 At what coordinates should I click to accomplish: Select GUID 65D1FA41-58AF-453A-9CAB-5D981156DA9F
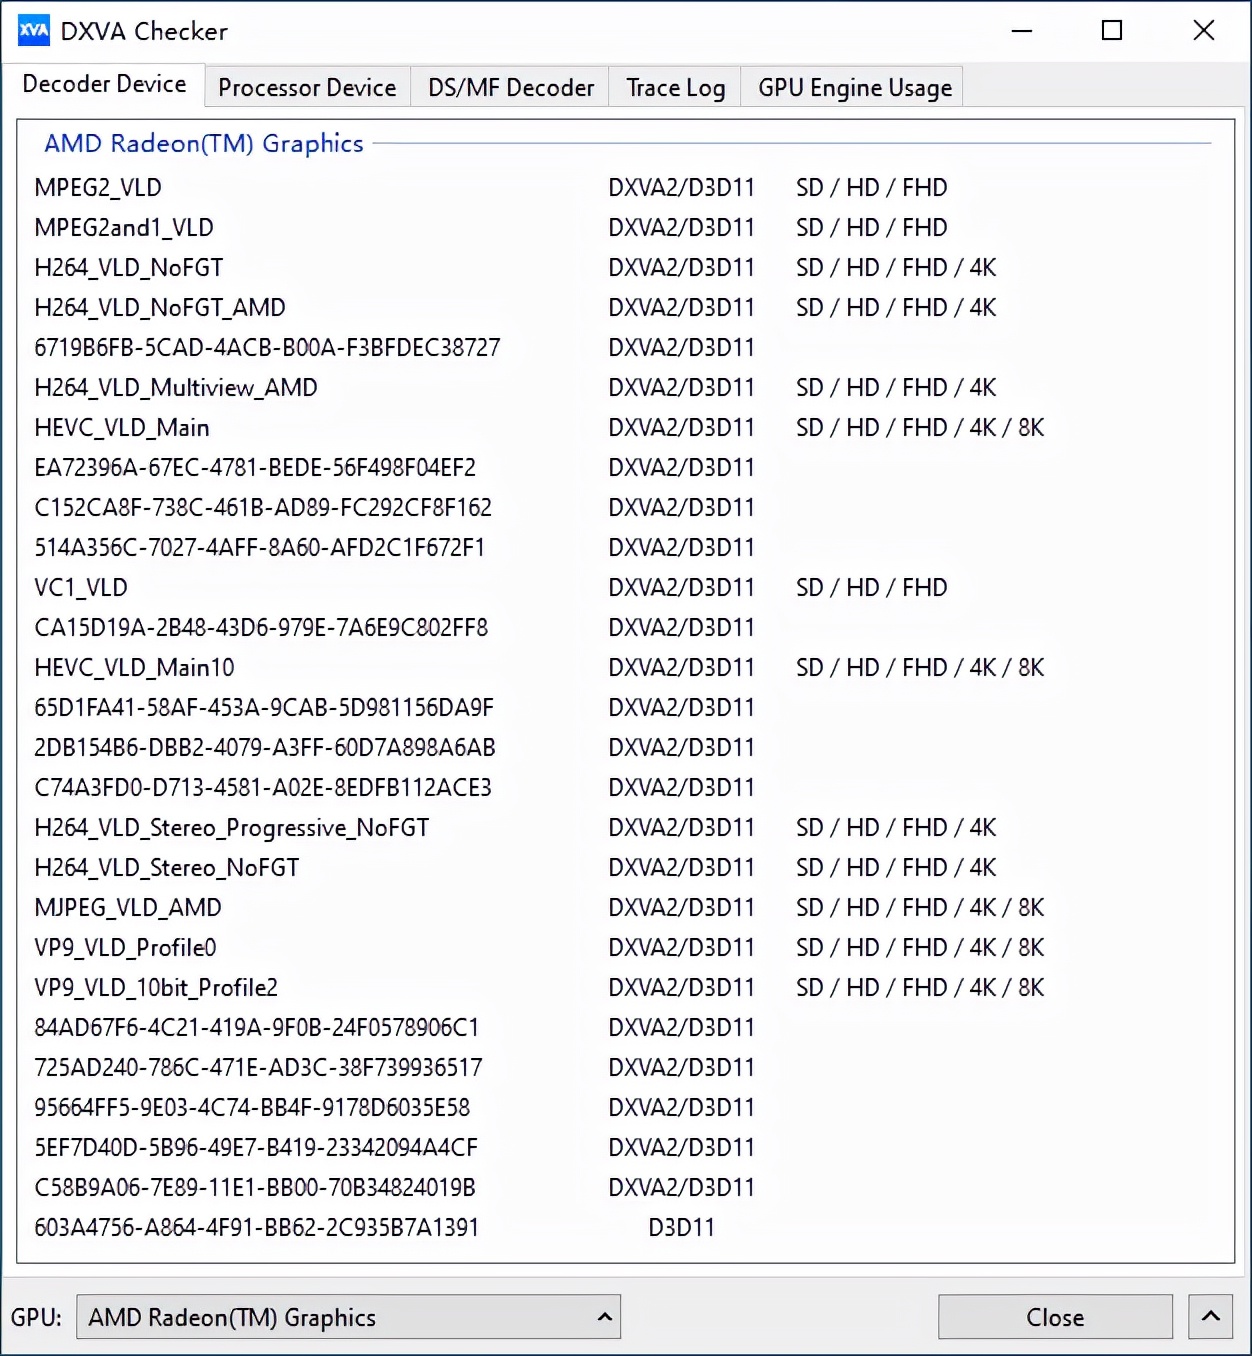point(264,707)
